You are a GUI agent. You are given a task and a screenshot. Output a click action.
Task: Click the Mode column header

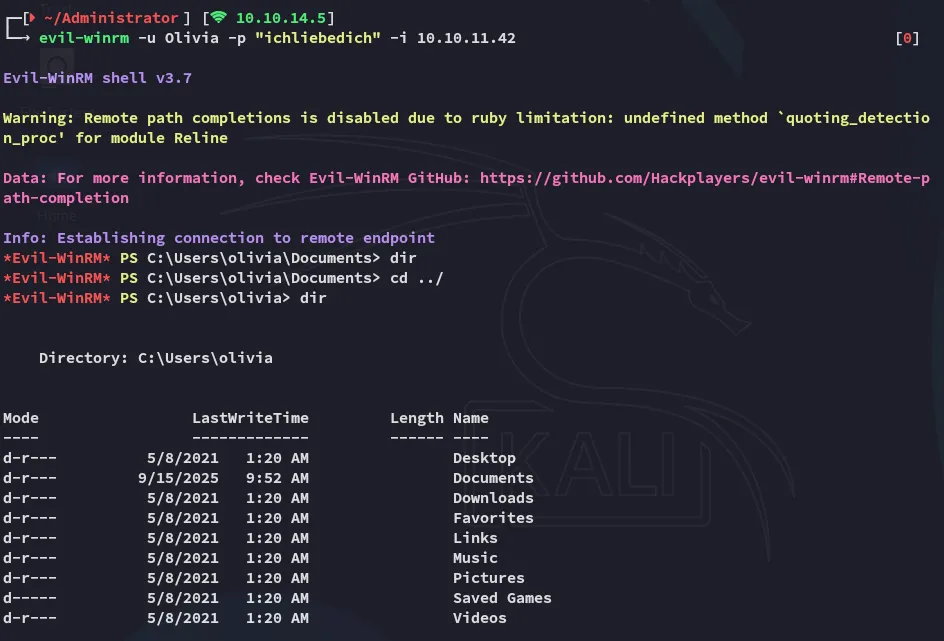pos(21,418)
